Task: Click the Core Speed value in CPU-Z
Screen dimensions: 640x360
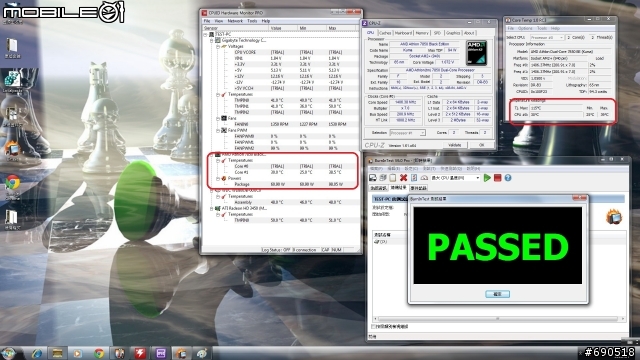Action: coord(405,102)
